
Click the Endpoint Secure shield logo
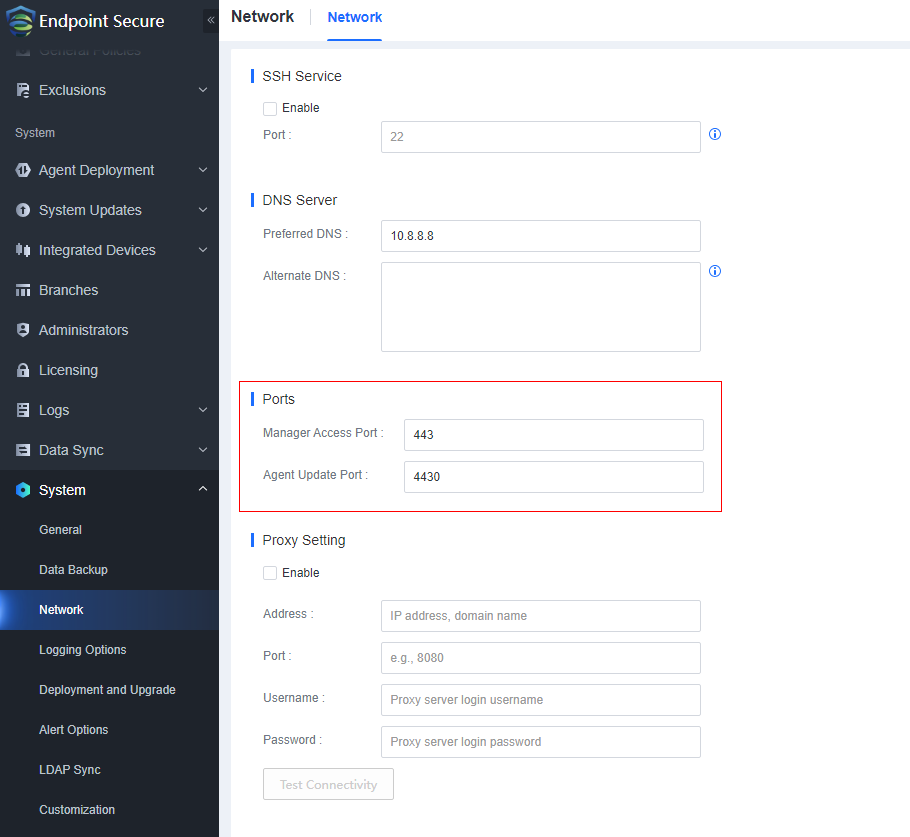[x=20, y=21]
